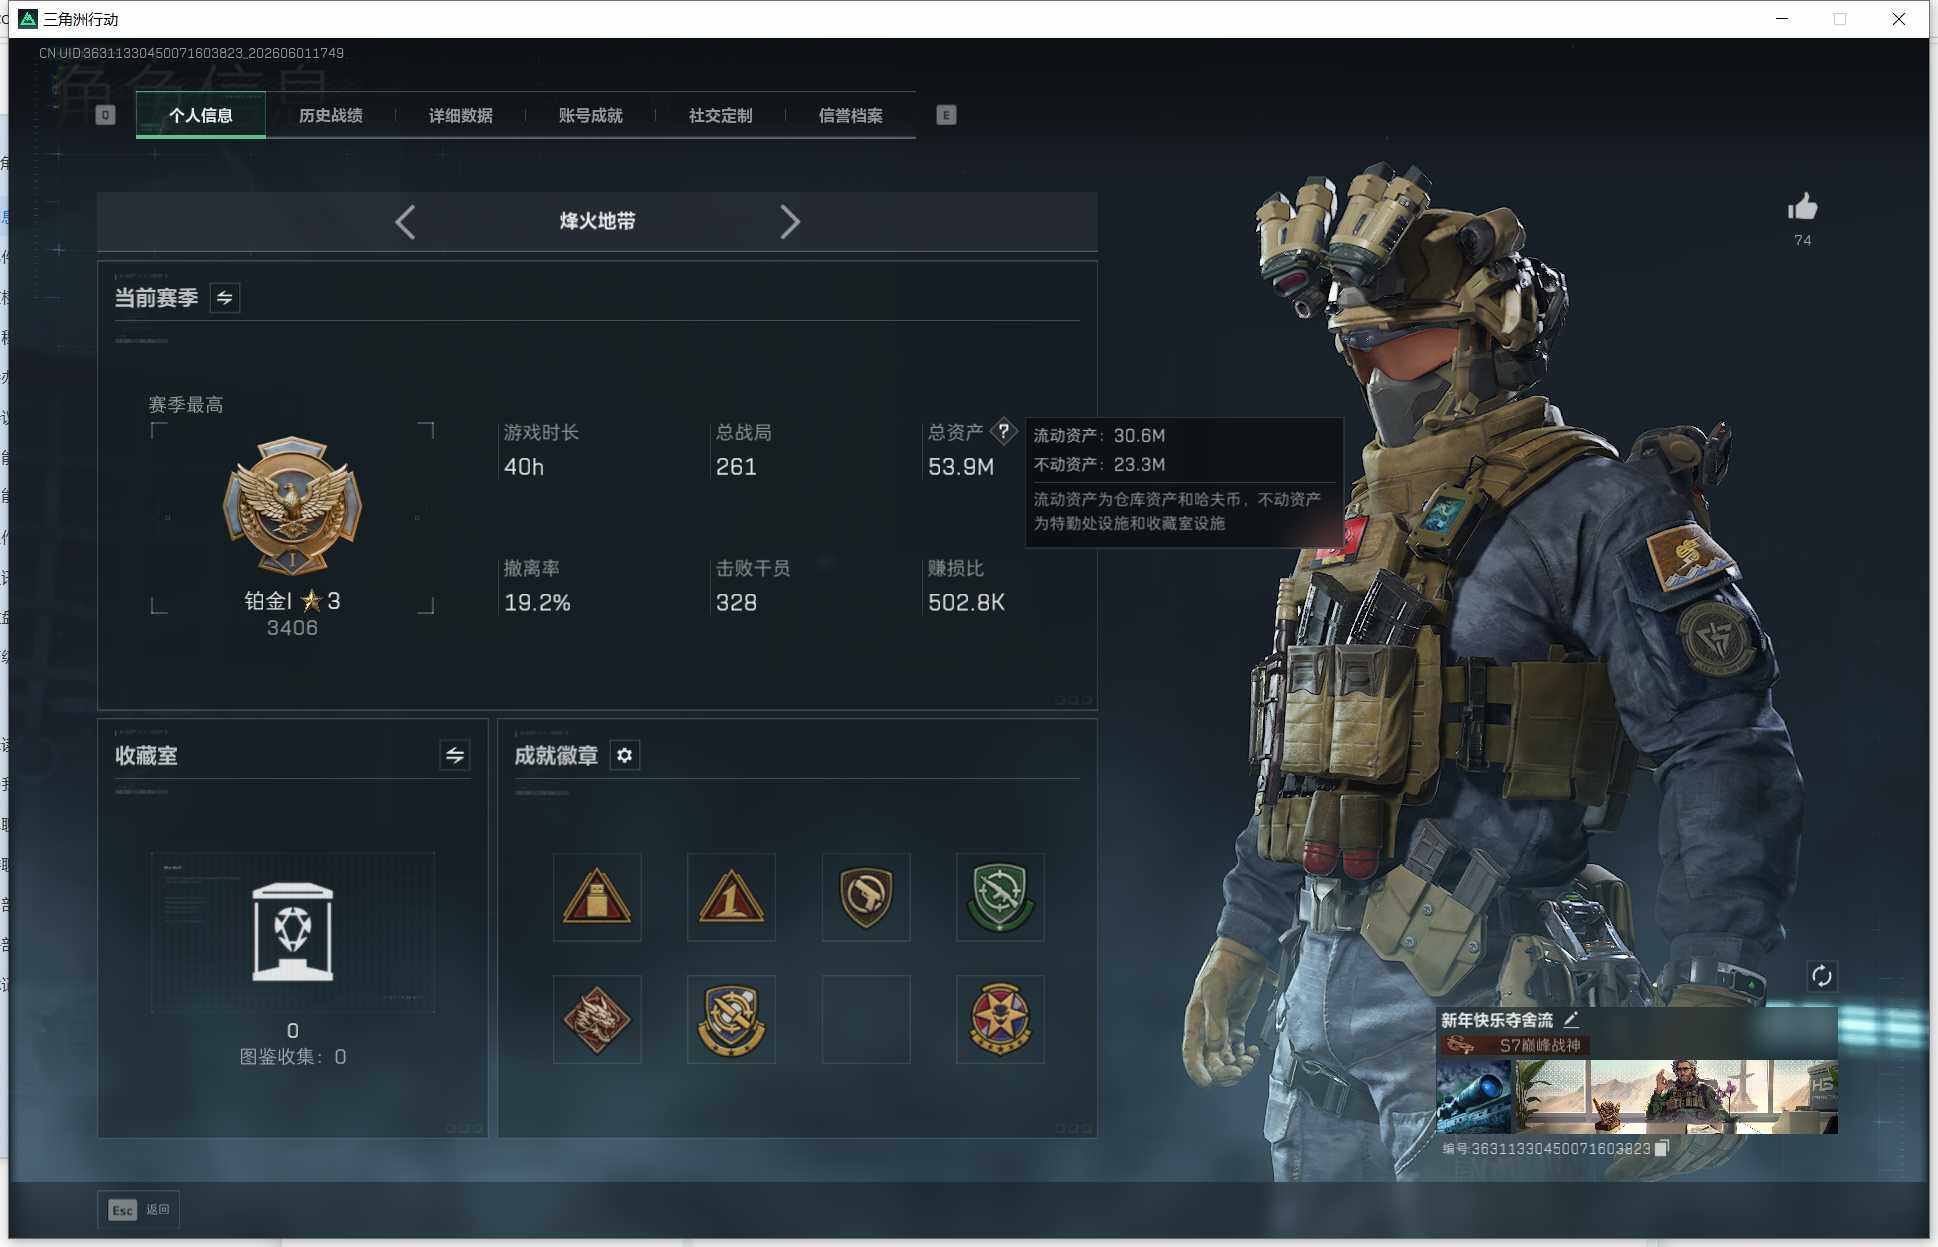Click the like count 74

coord(1802,240)
